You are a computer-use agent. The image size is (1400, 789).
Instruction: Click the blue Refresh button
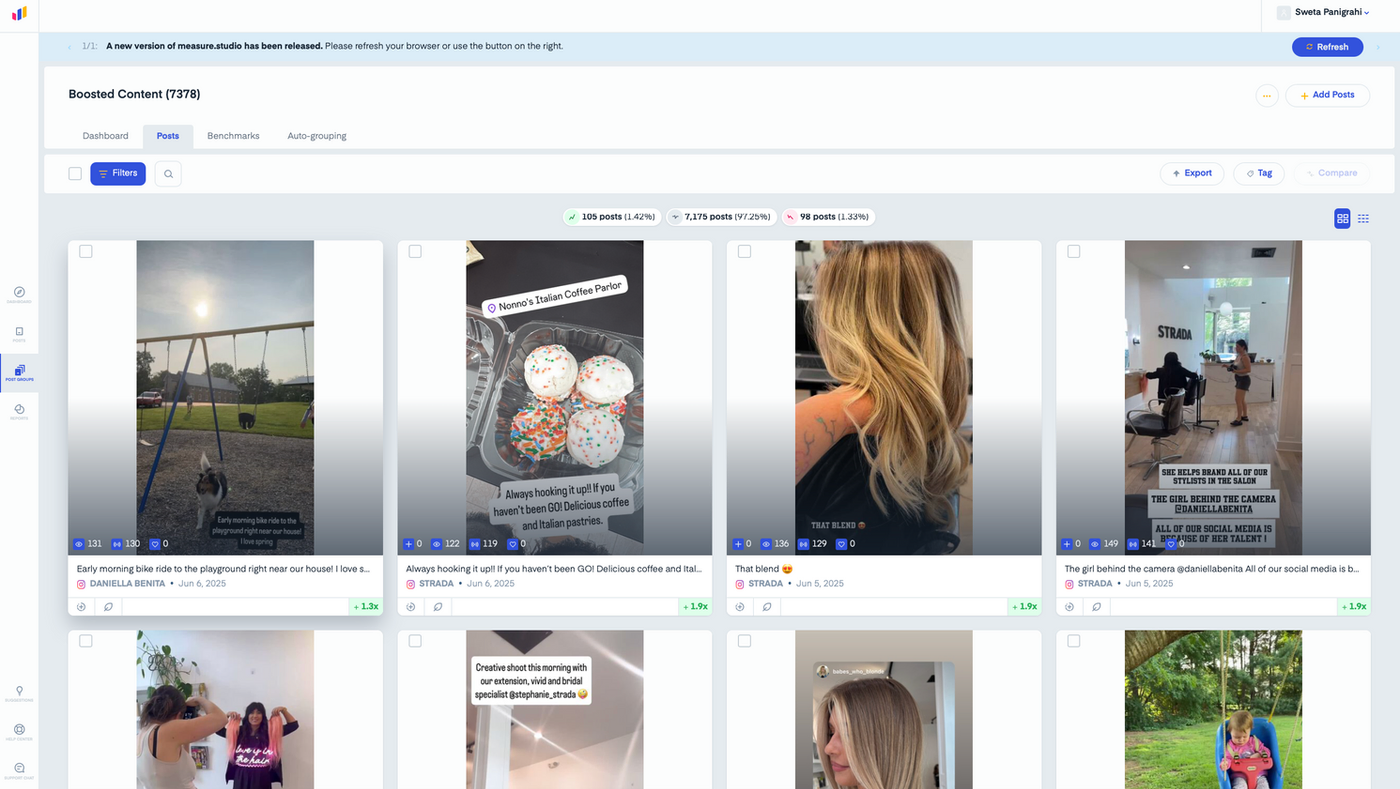pos(1327,47)
